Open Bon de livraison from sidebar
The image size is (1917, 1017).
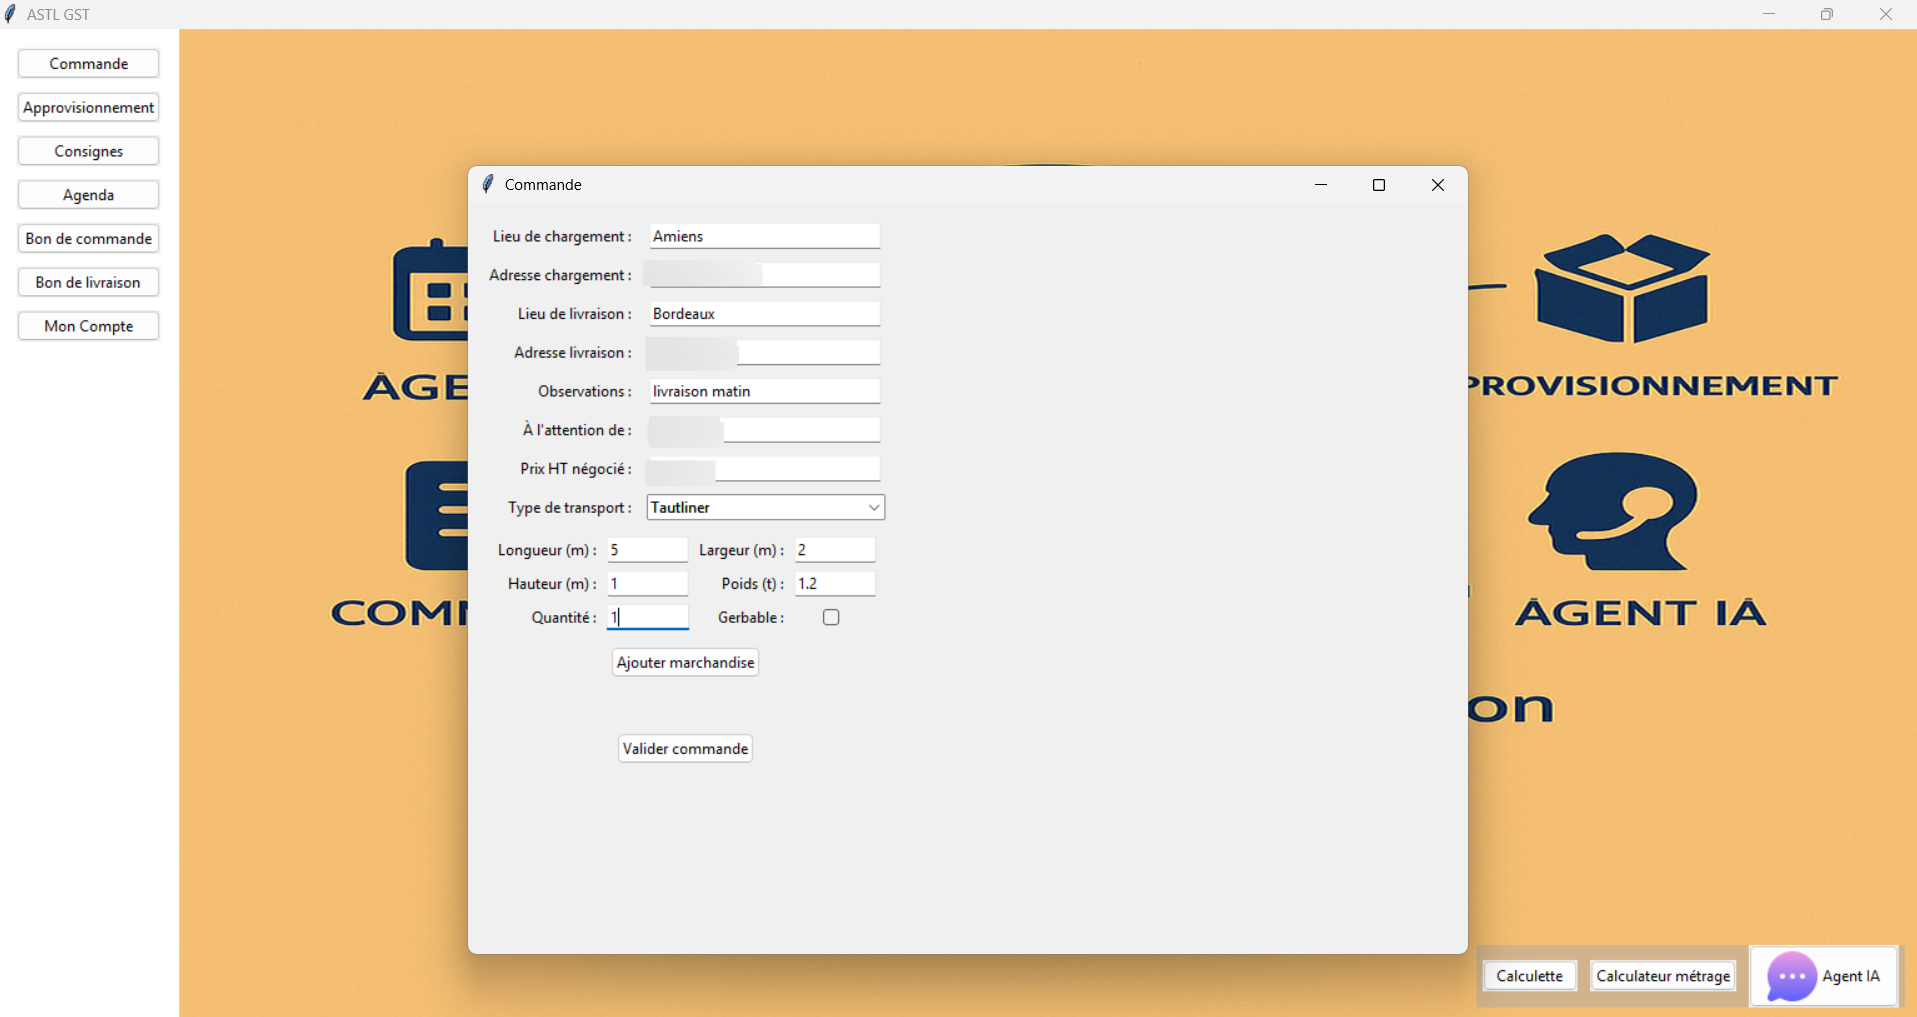(x=88, y=282)
